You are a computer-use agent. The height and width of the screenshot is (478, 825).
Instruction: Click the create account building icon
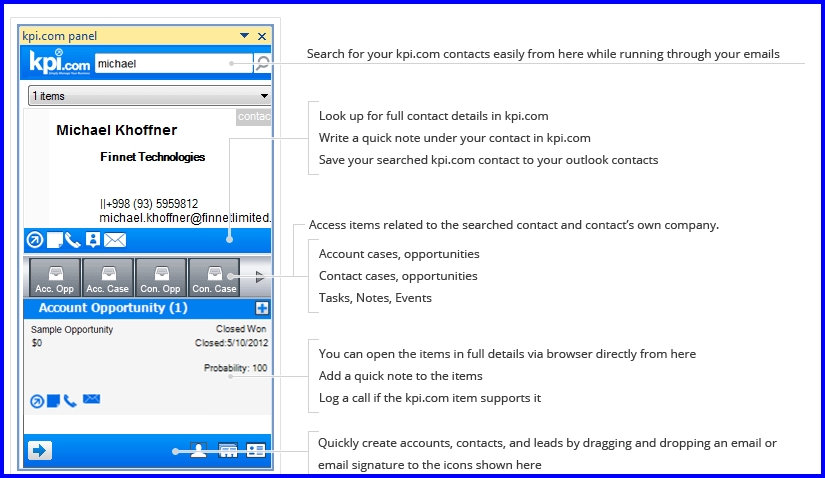coord(228,450)
